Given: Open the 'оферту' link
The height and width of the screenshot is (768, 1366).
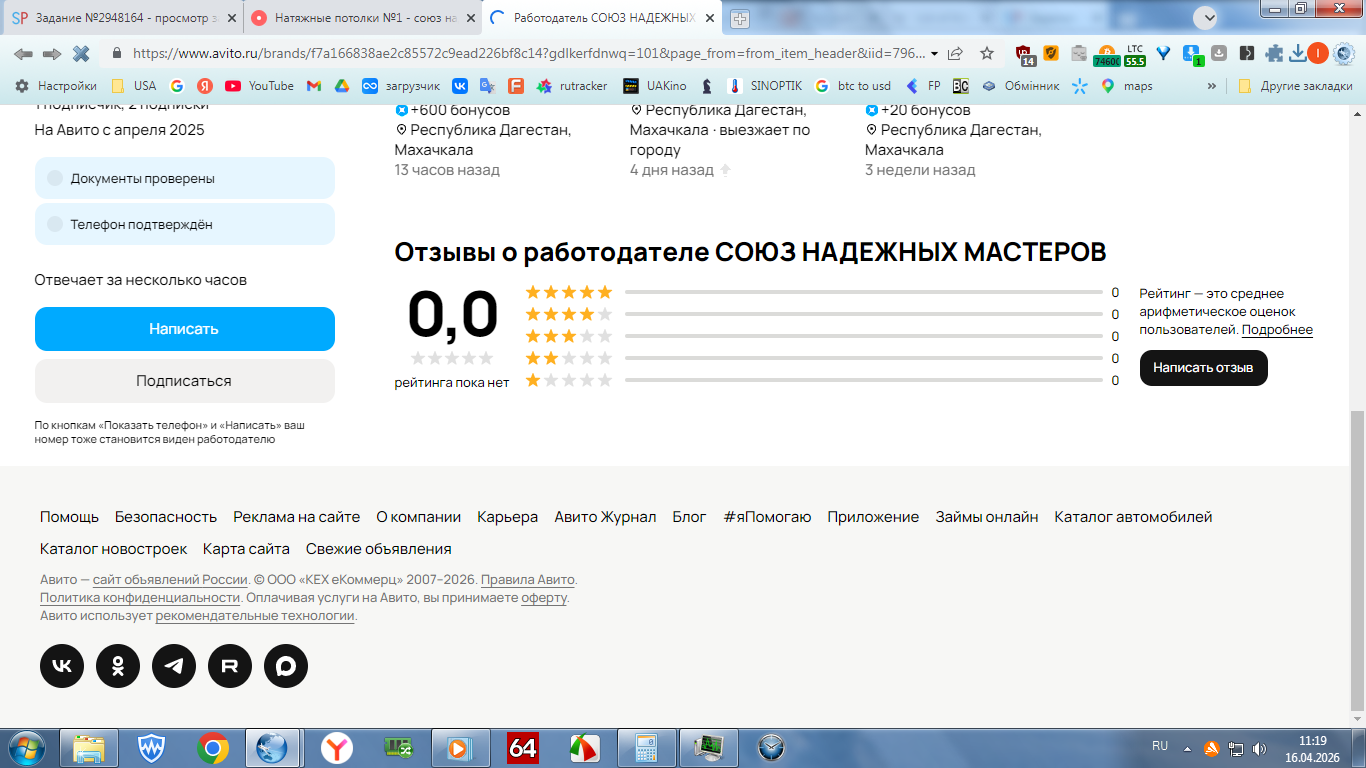Looking at the screenshot, I should pyautogui.click(x=544, y=598).
